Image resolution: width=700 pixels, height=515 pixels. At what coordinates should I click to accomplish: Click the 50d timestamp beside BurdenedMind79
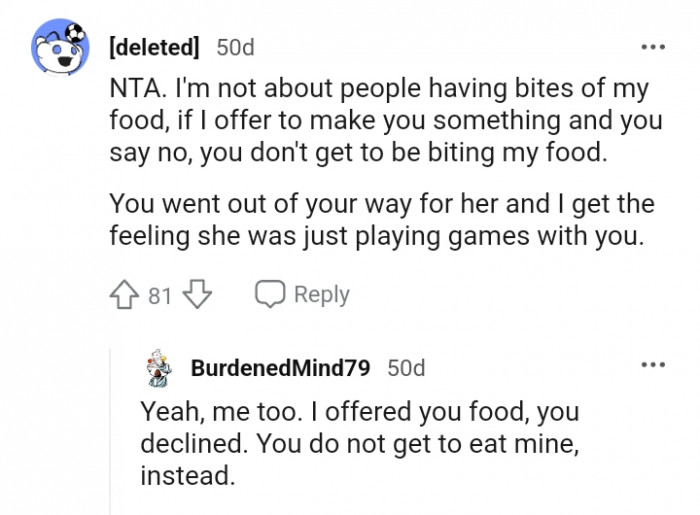406,368
